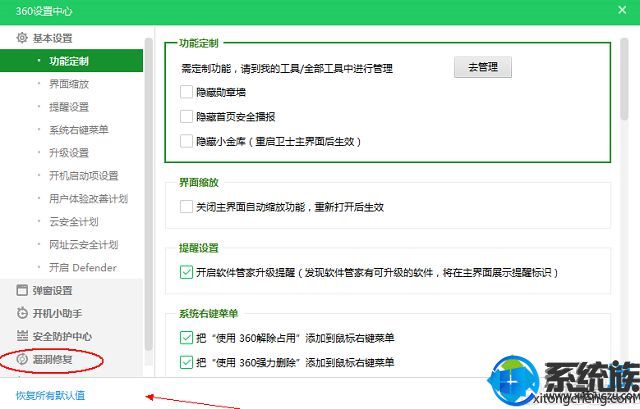The image size is (640, 409).
Task: Expand the 安全防护中心 category
Action: 62,336
